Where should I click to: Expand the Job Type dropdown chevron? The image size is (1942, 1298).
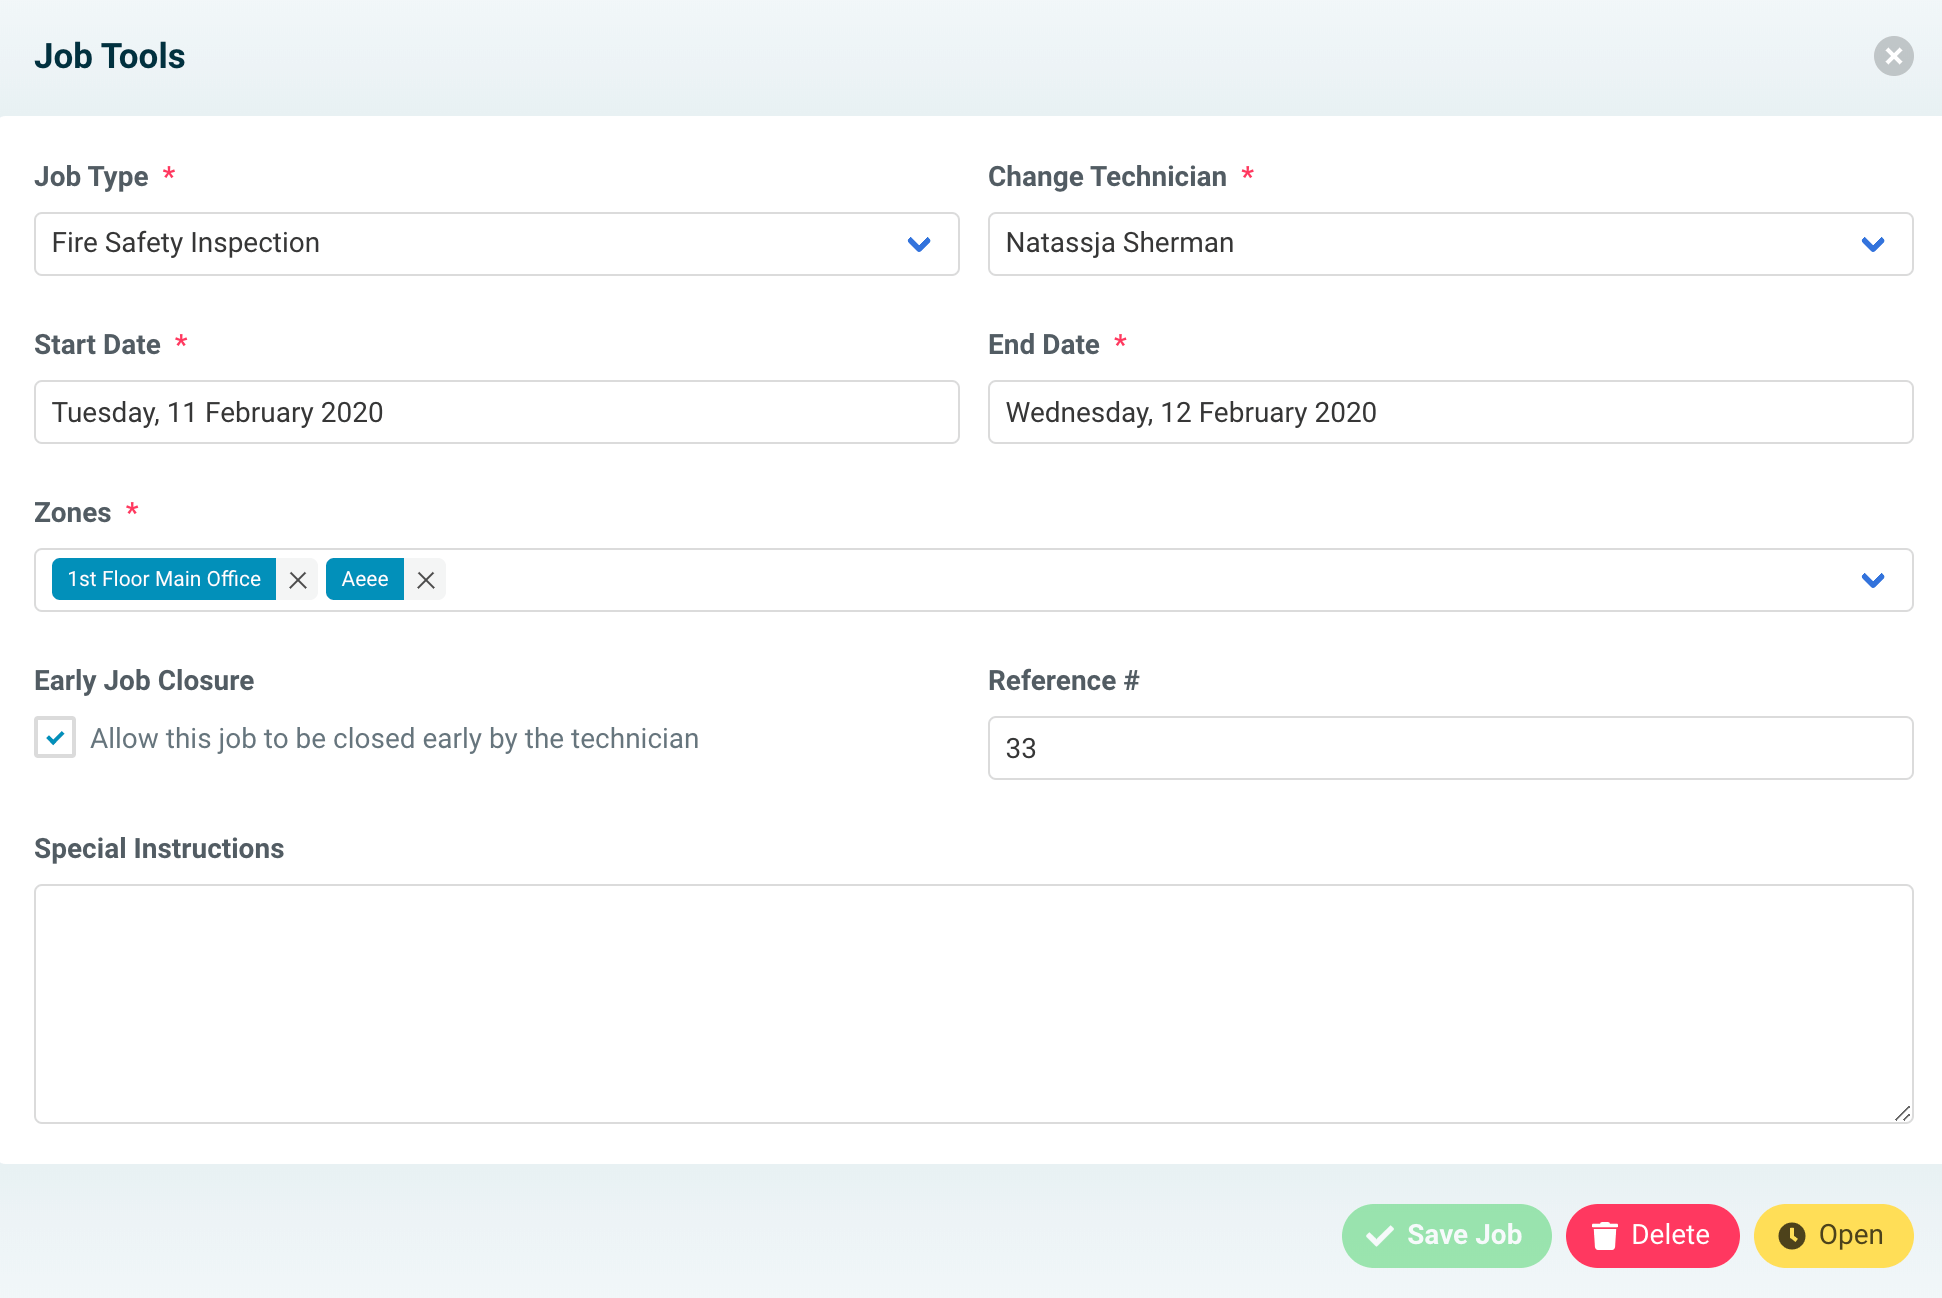(x=919, y=244)
